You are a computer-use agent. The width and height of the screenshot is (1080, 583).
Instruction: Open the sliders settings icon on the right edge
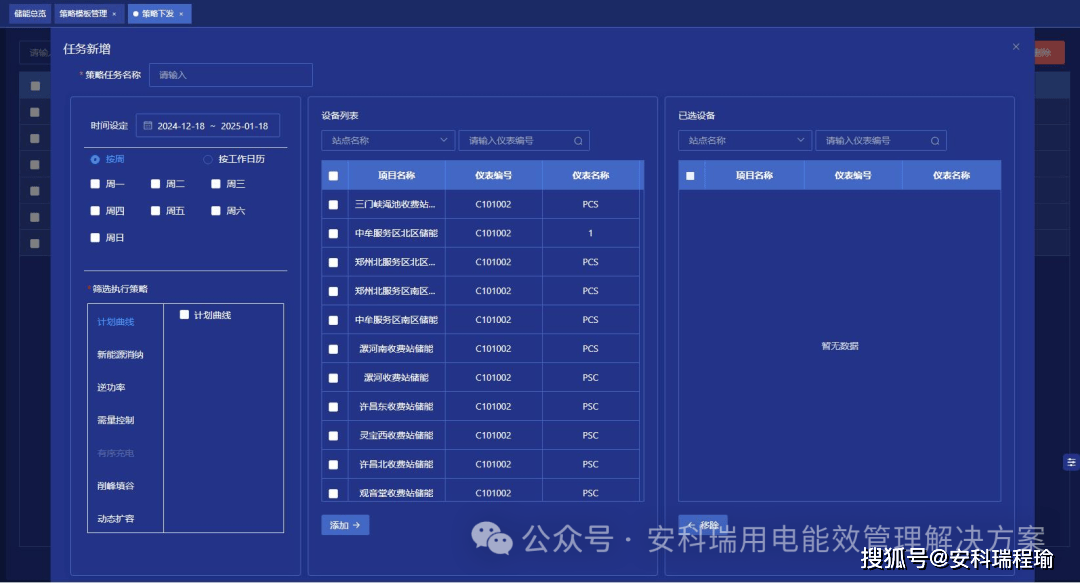[x=1071, y=462]
